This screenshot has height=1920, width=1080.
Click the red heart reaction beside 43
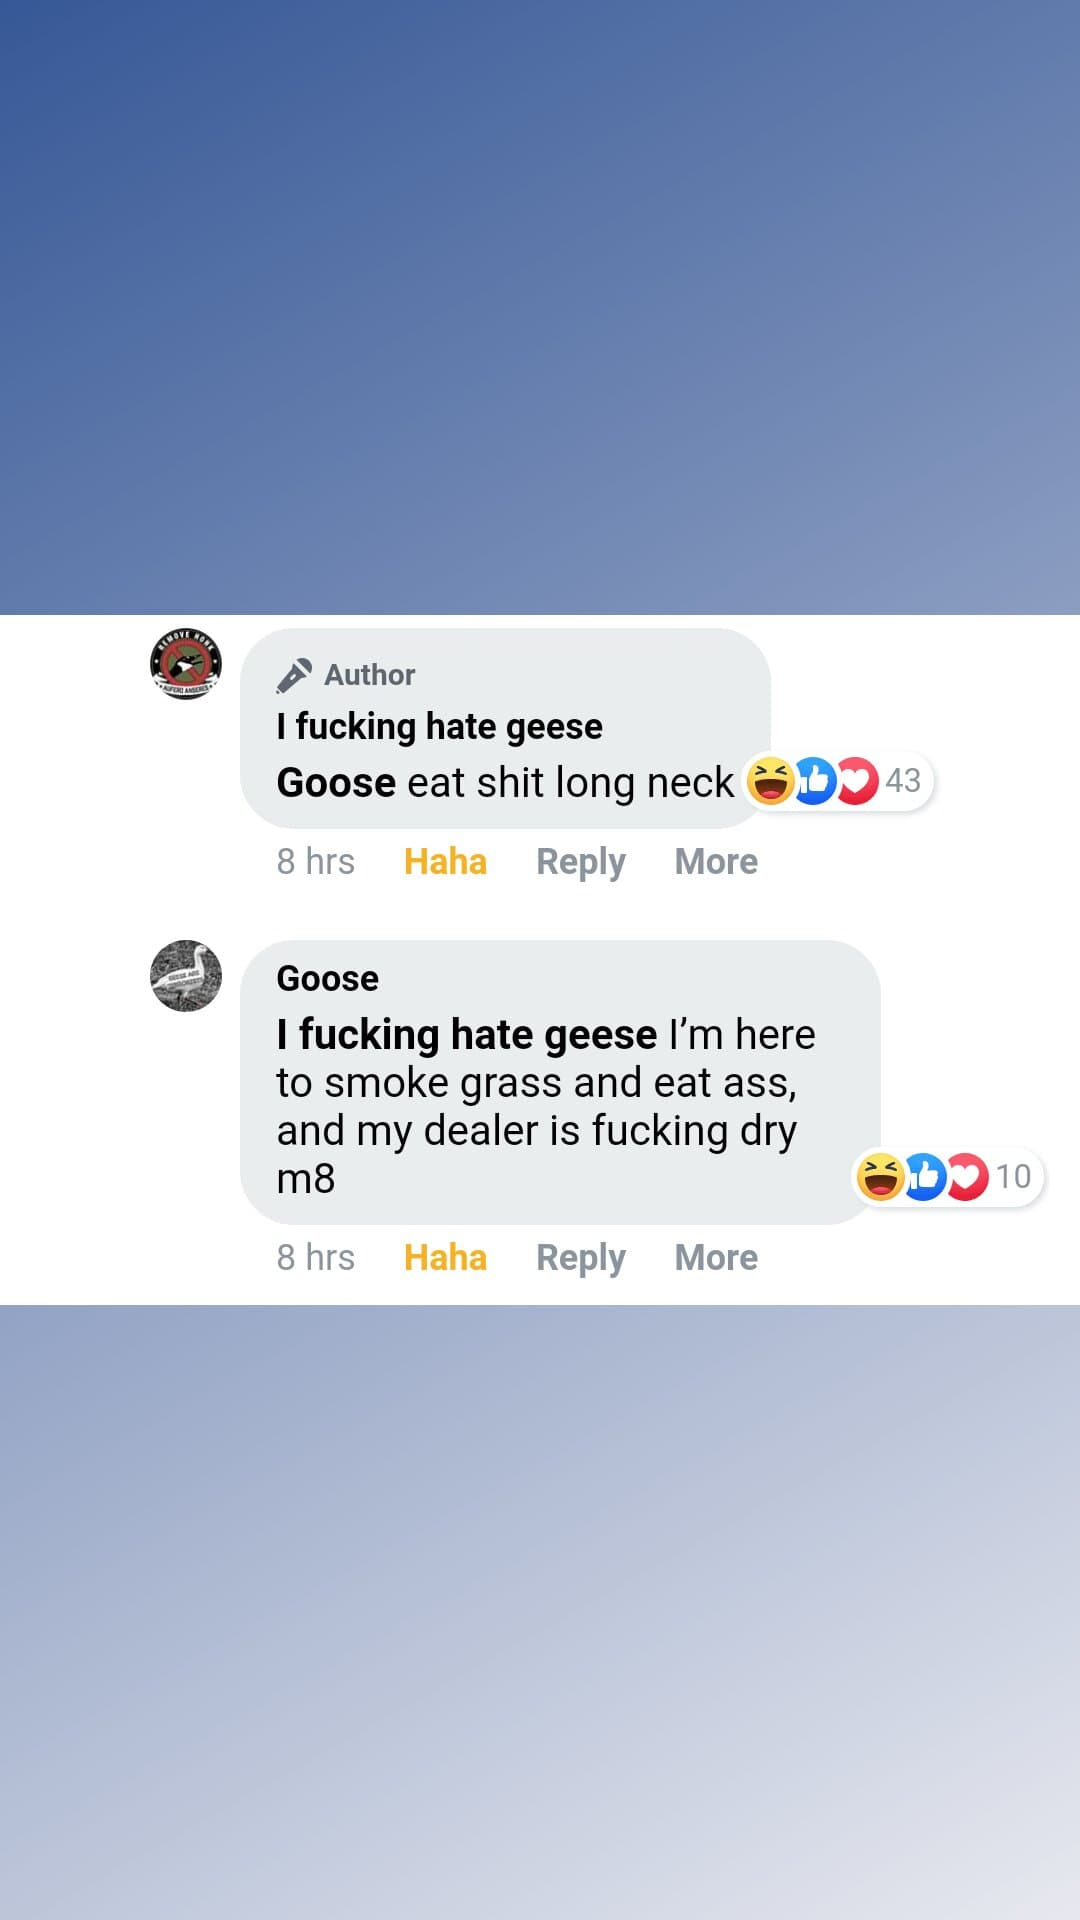(x=857, y=781)
